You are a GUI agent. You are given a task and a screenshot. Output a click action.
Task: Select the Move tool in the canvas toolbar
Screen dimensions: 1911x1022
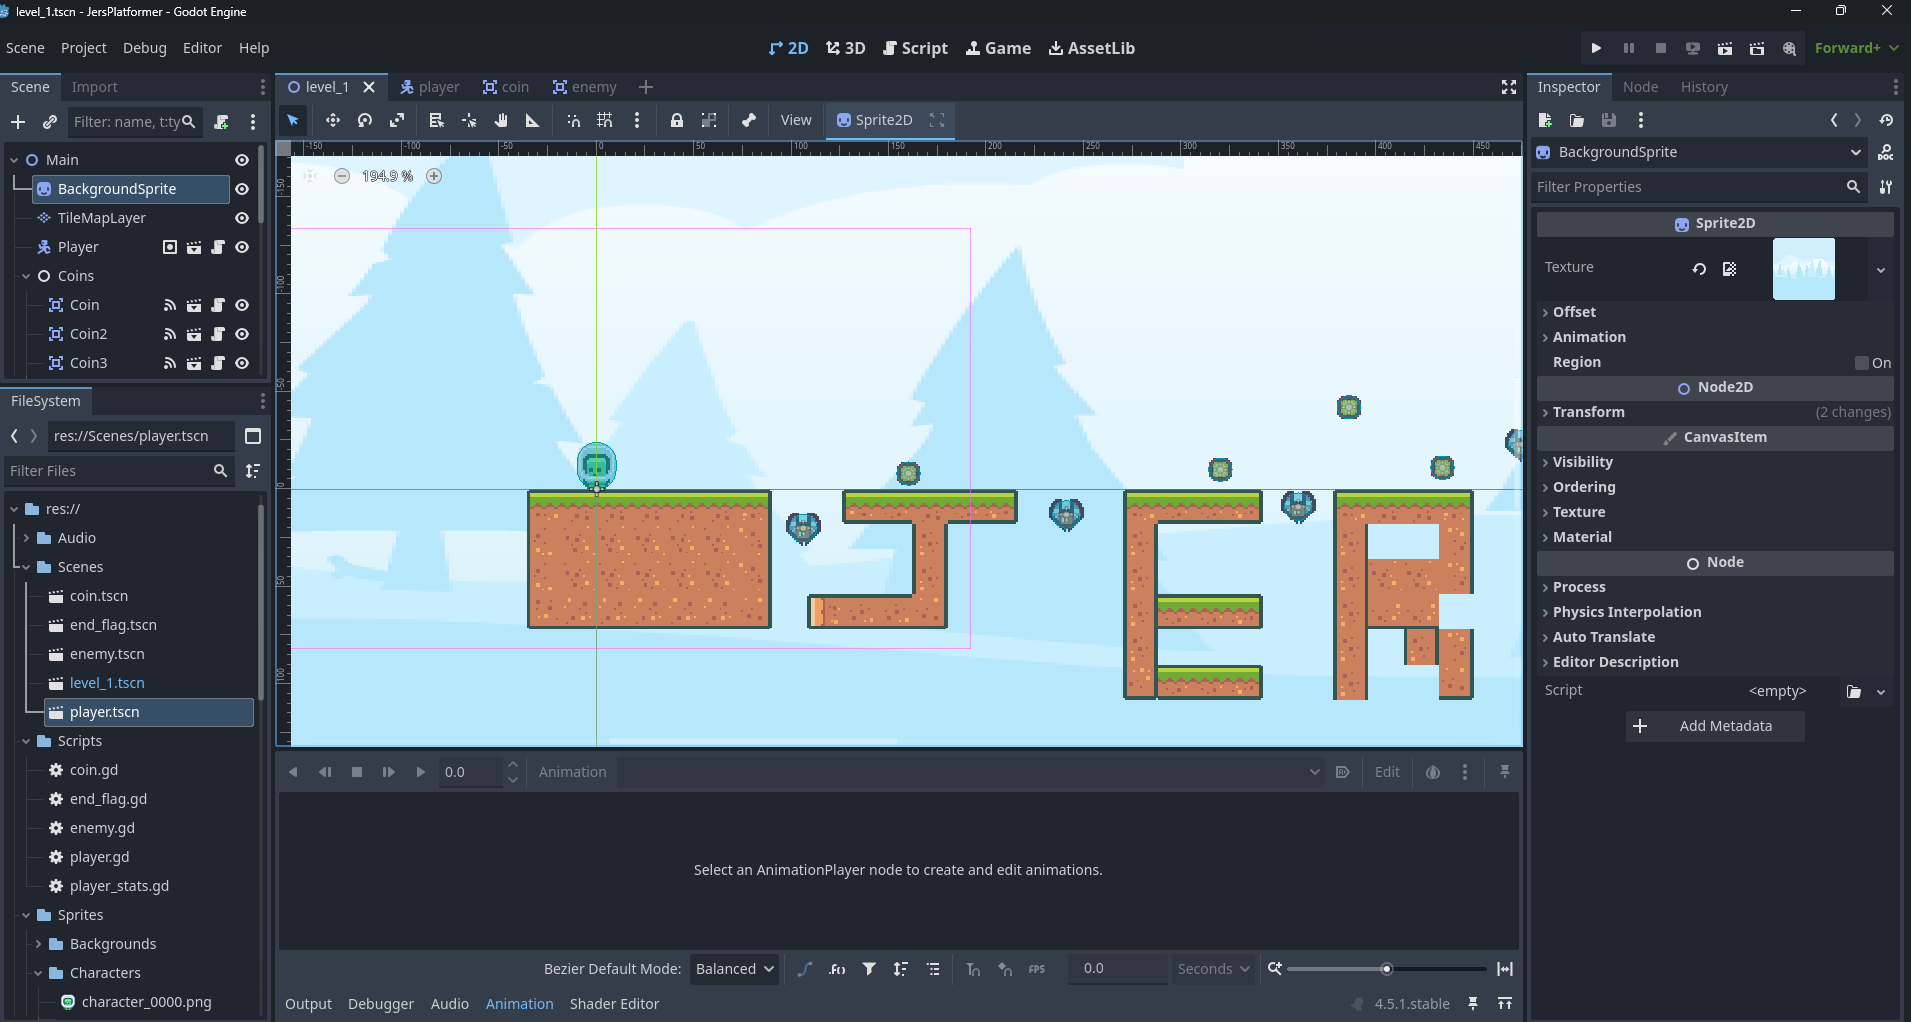pyautogui.click(x=333, y=120)
